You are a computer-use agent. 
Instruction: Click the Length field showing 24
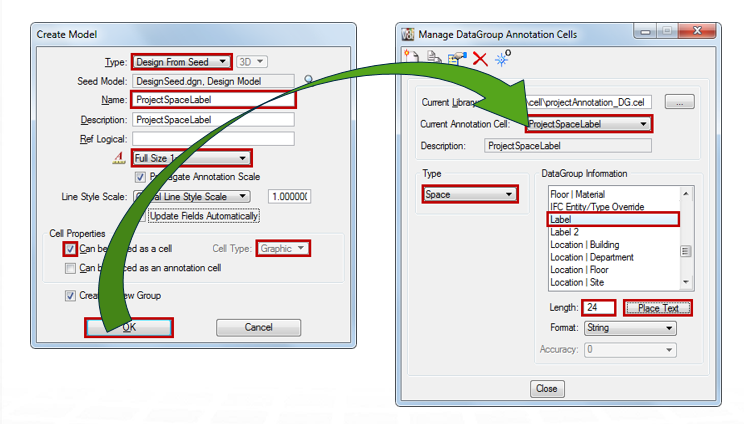point(598,308)
